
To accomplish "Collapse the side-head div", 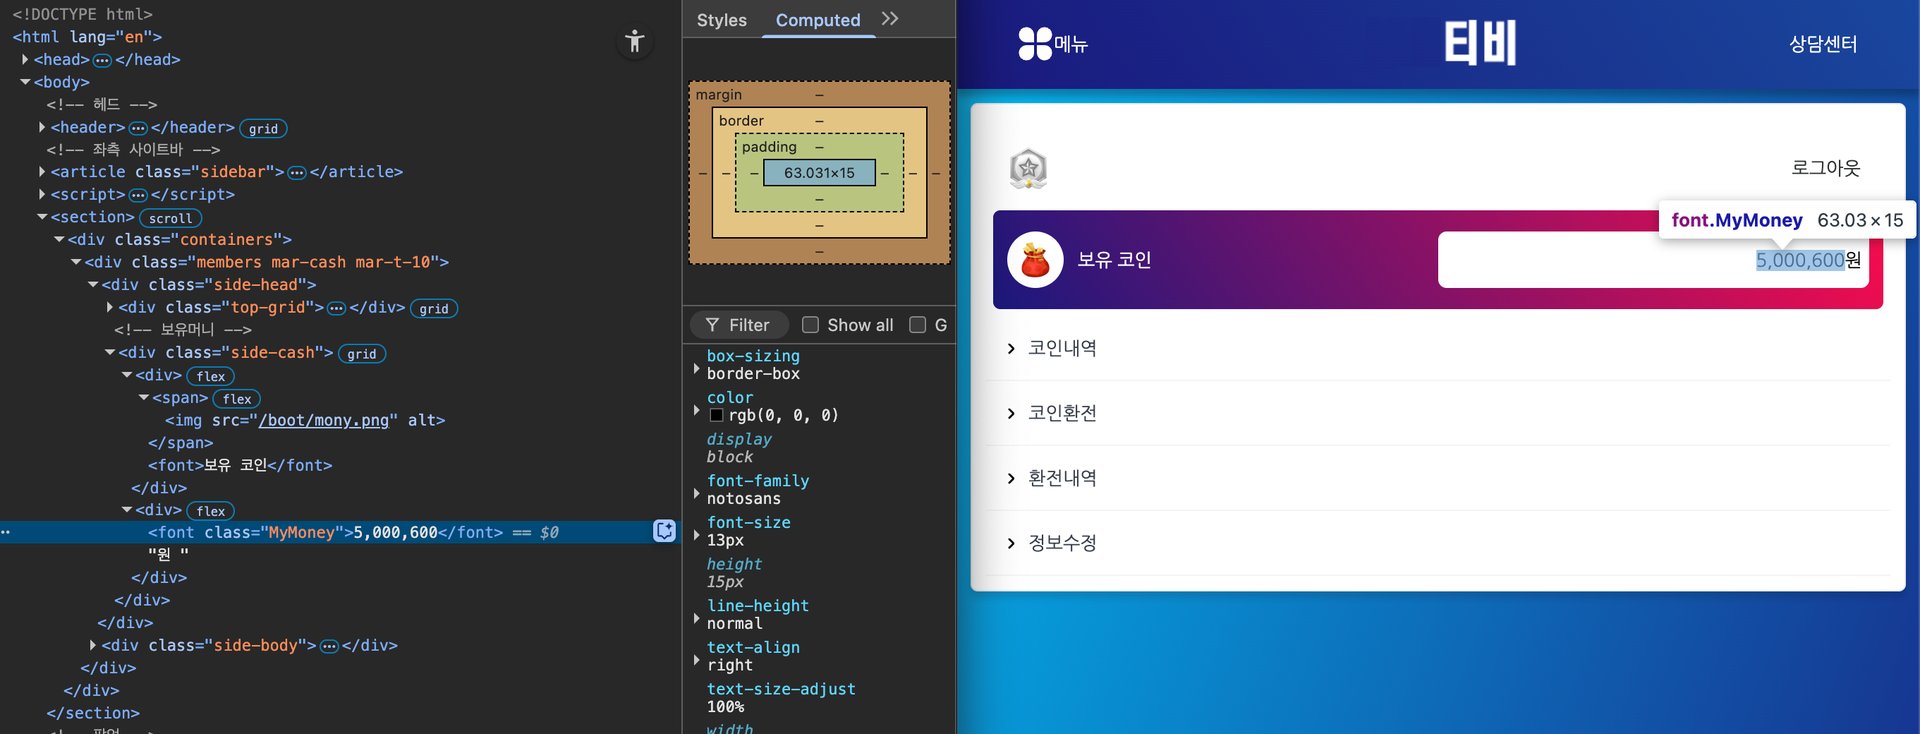I will [x=93, y=285].
